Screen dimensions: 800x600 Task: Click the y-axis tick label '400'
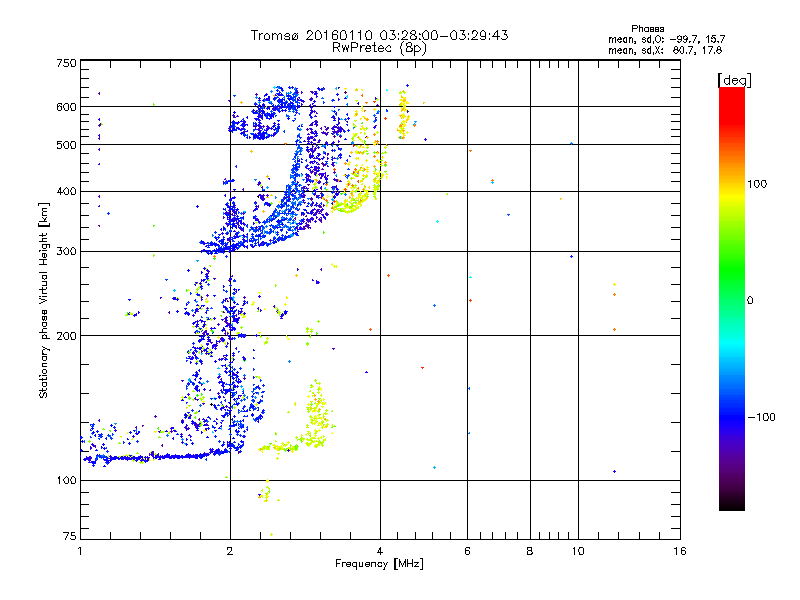pos(66,191)
